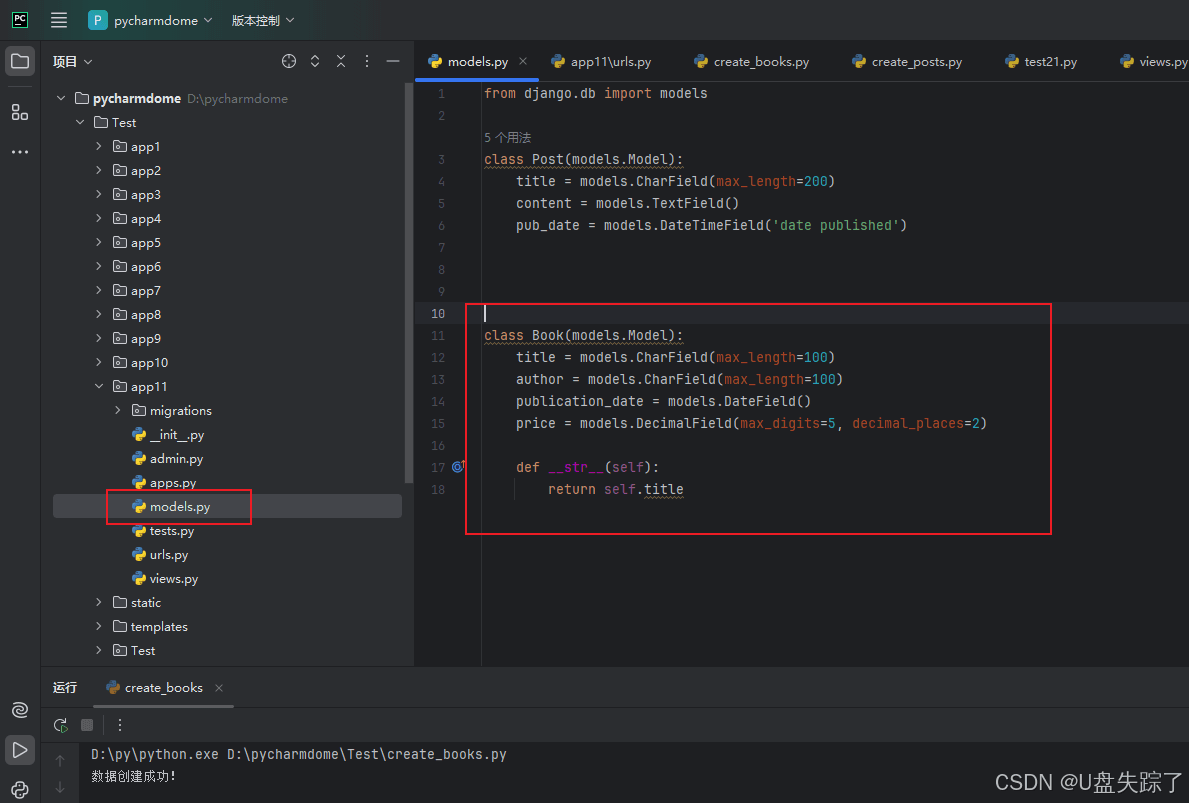Expand the templates folder
1189x803 pixels.
coord(99,626)
